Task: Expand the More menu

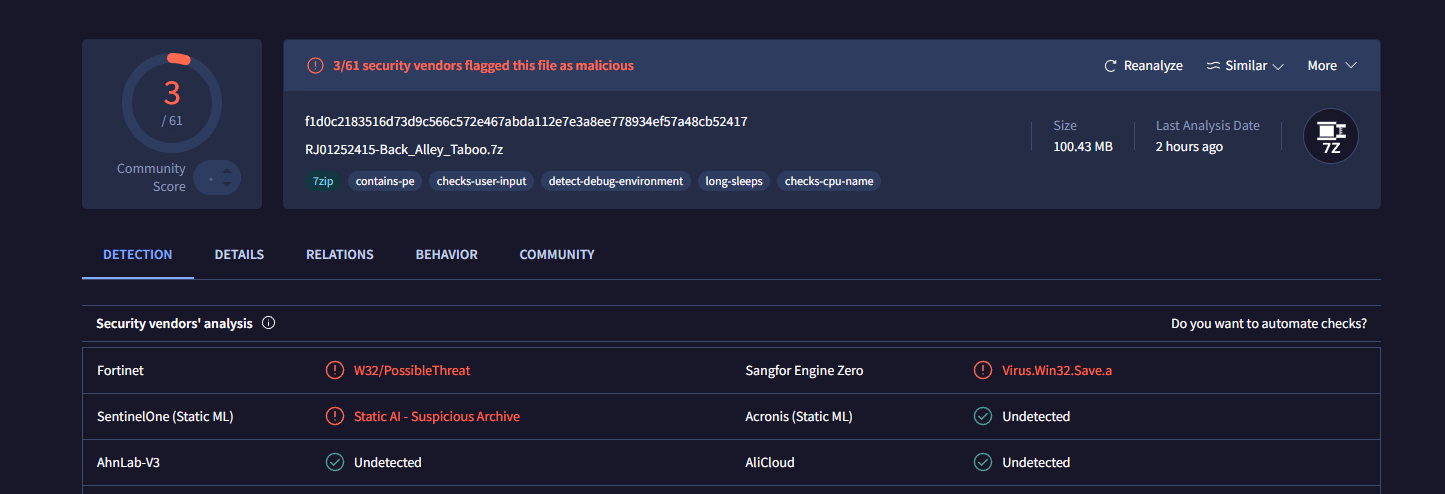Action: coord(1332,65)
